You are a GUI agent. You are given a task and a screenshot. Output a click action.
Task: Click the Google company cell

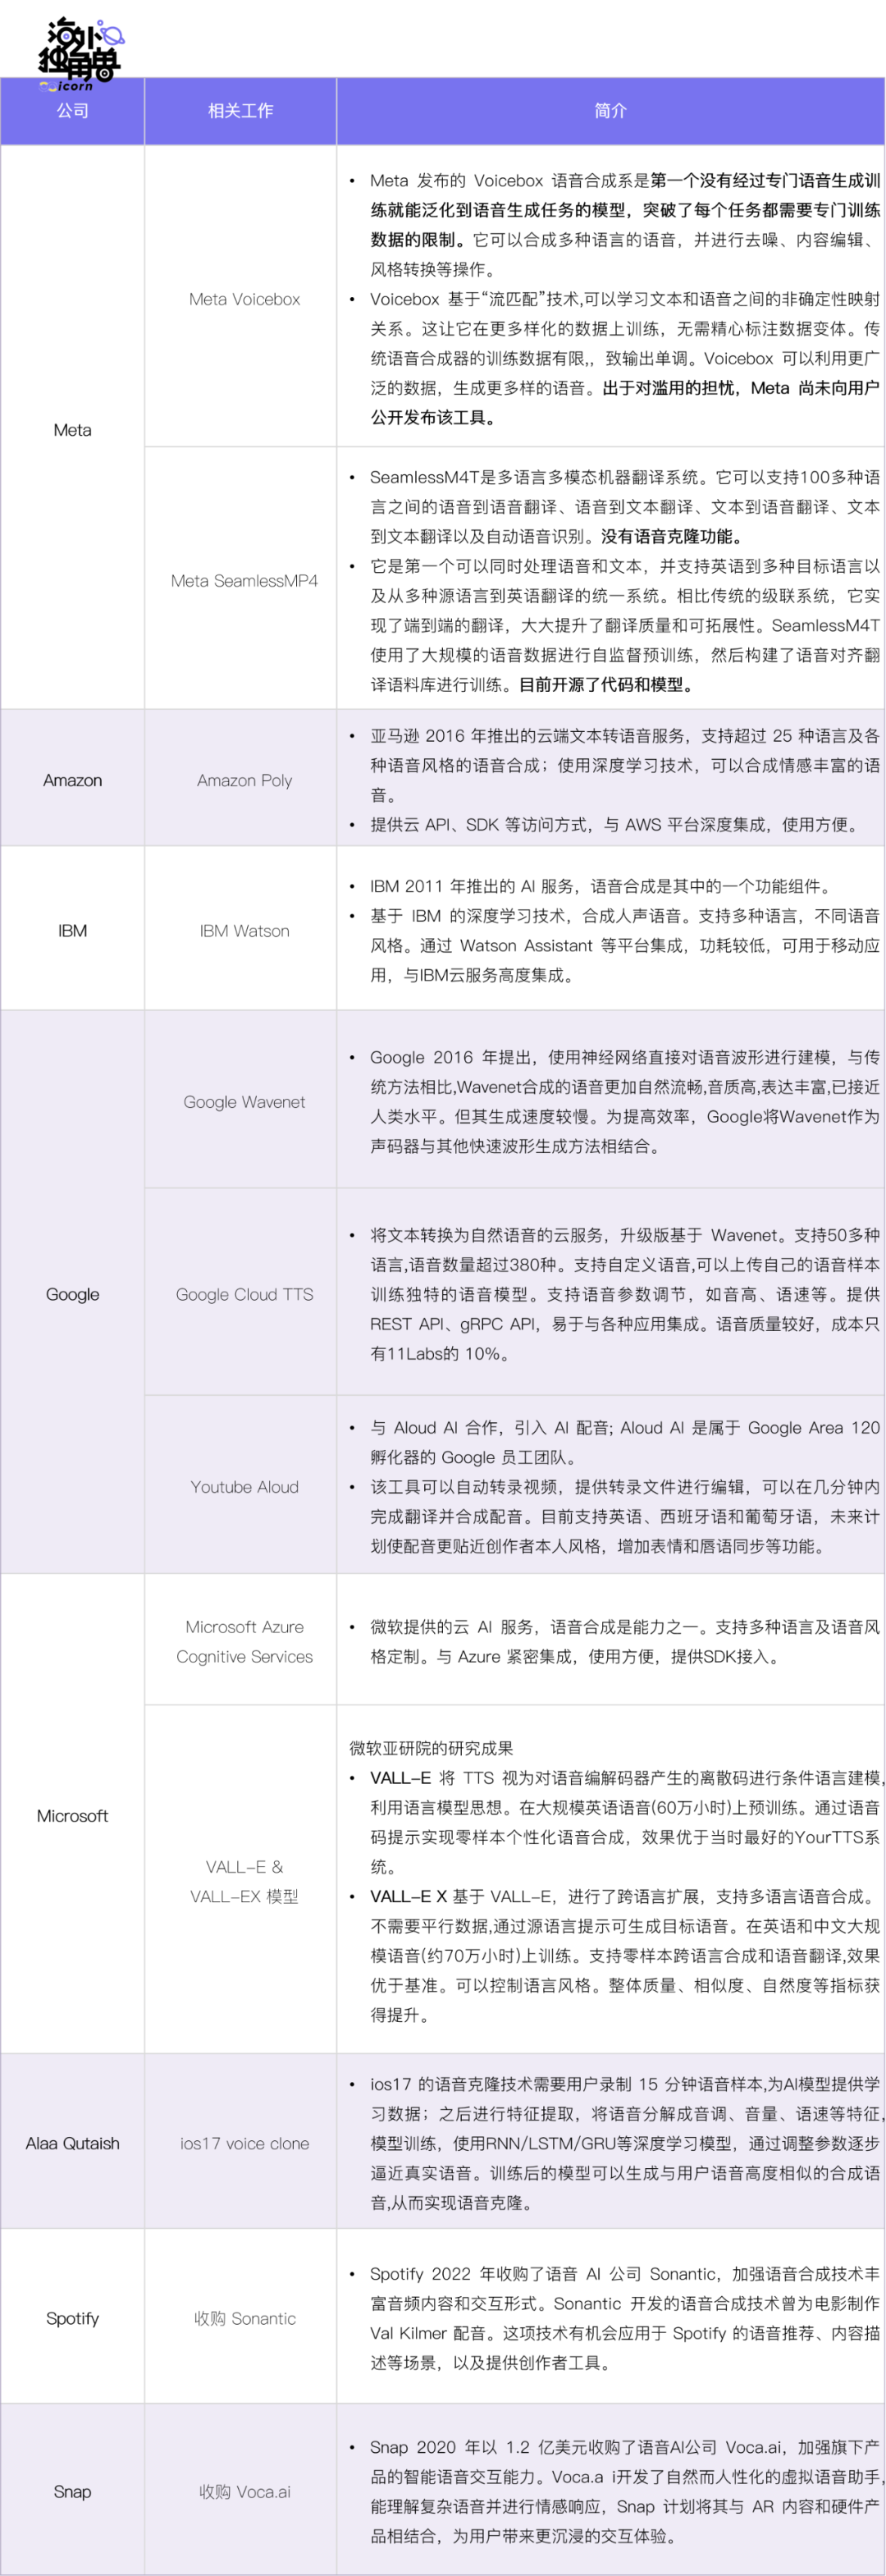[72, 1293]
